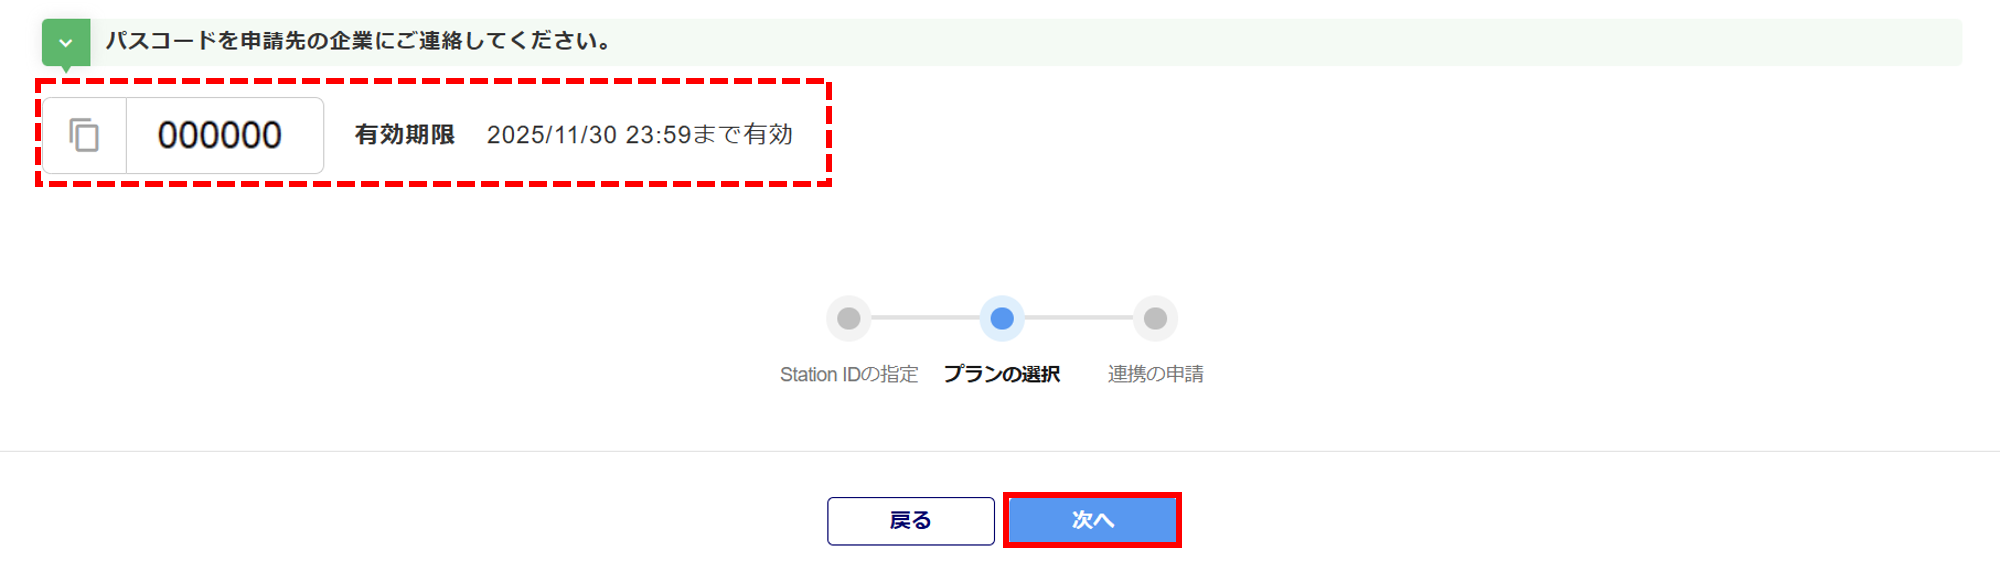The height and width of the screenshot is (583, 2000).
Task: Collapse the green passcode notice chevron
Action: click(66, 42)
